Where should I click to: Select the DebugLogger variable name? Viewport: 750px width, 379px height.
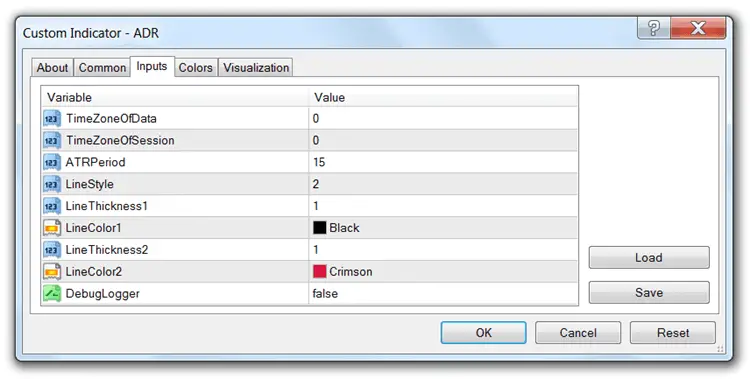tap(103, 293)
